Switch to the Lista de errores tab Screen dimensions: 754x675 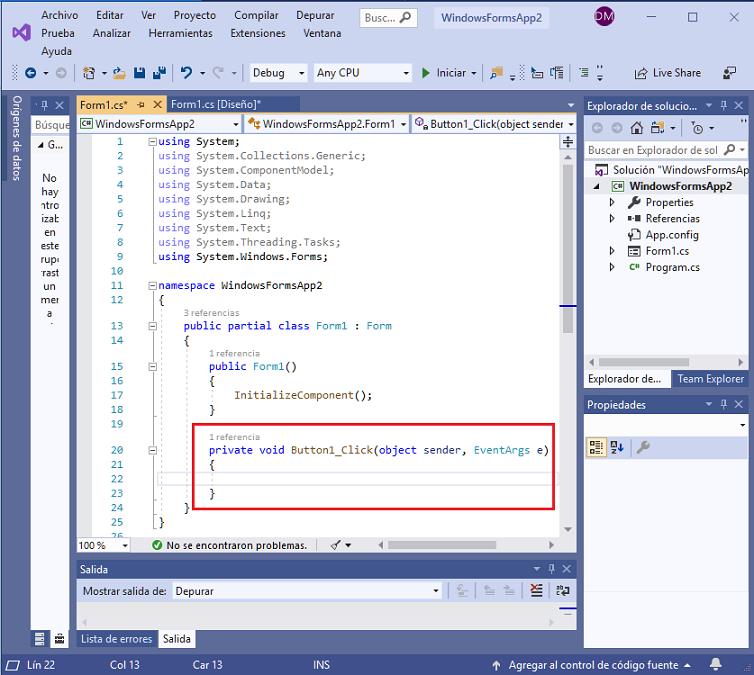coord(116,638)
